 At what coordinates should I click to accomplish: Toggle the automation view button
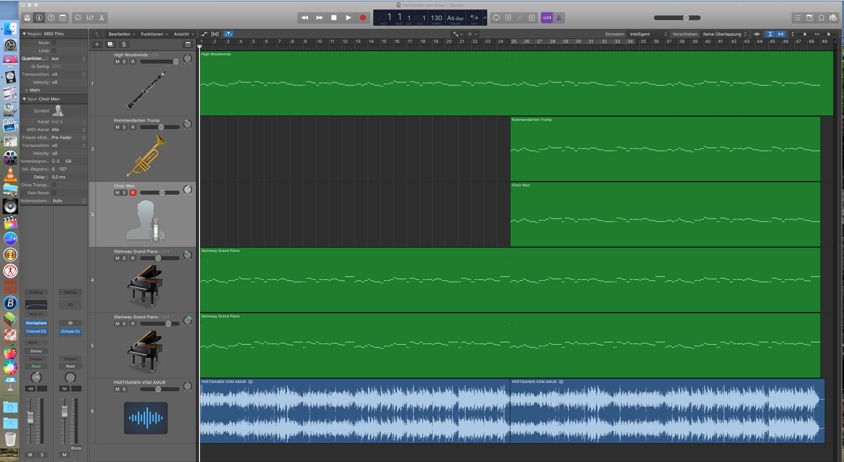point(205,34)
